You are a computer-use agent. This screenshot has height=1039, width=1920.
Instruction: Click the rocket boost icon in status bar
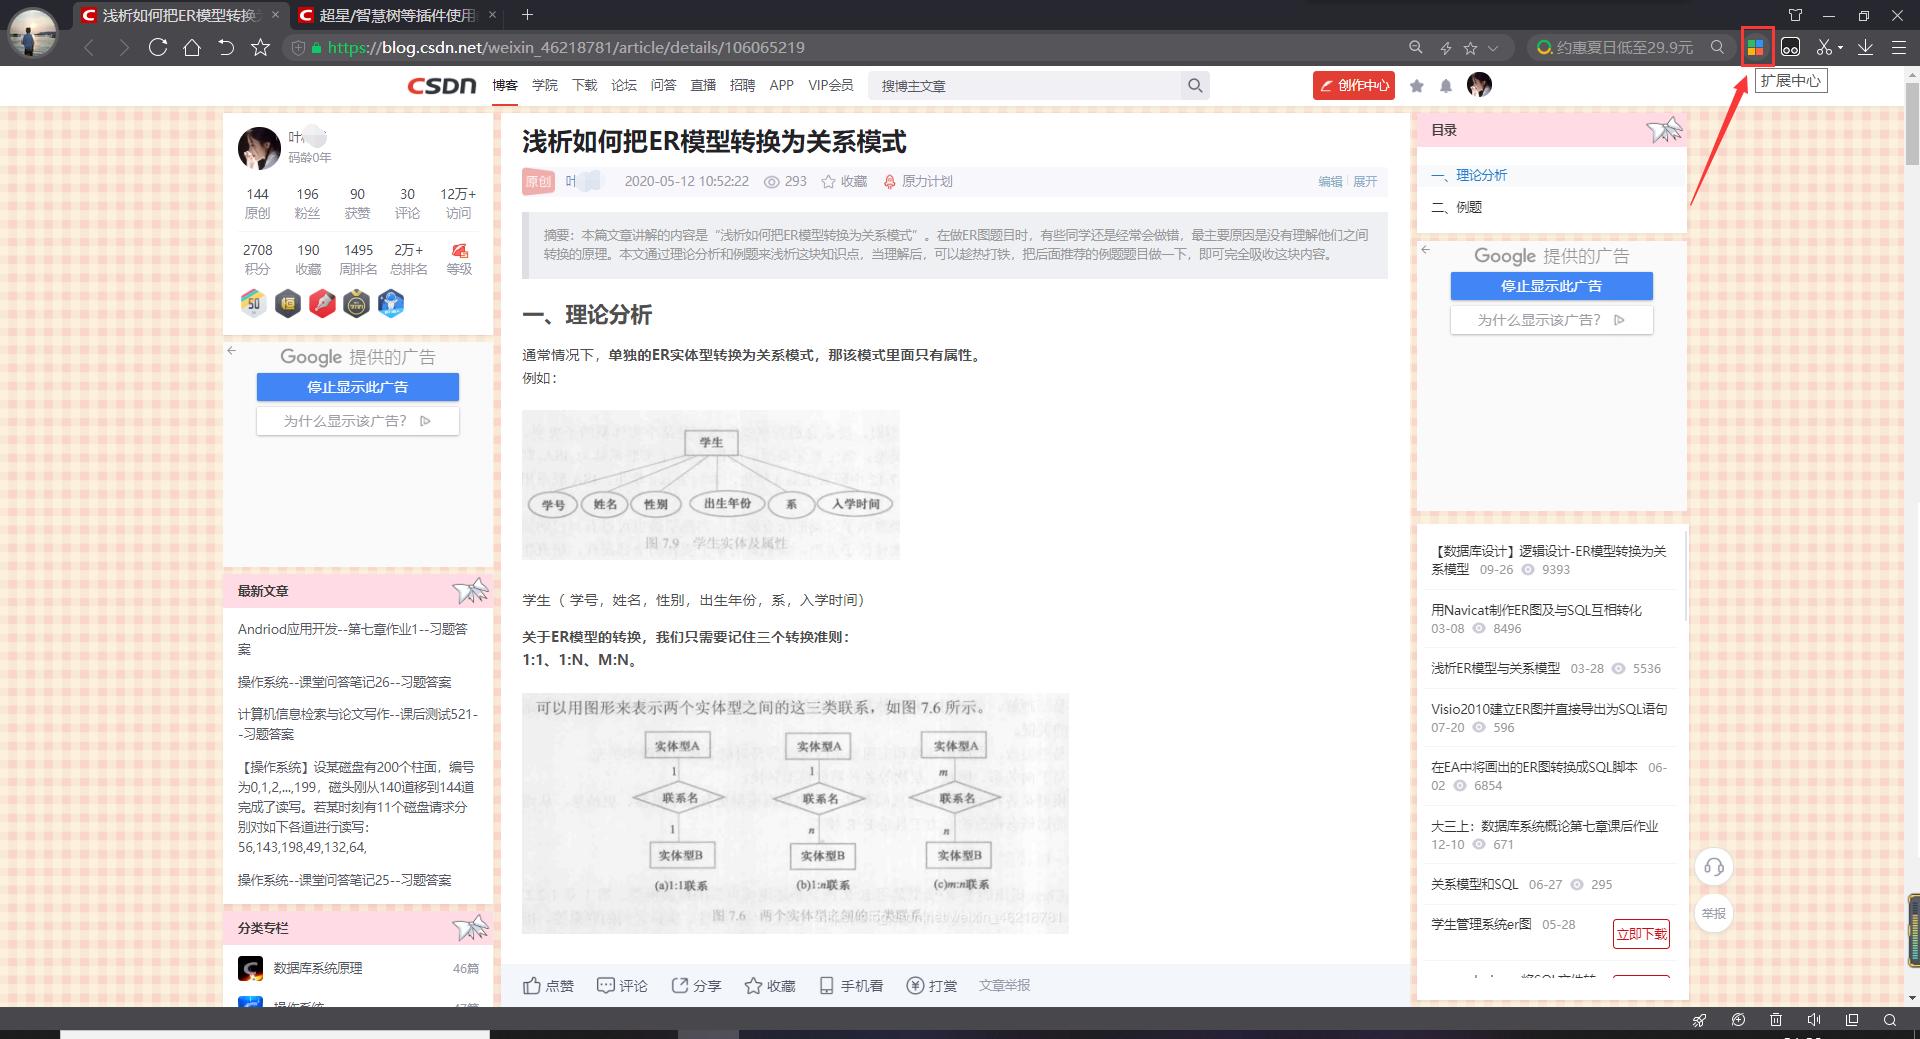1700,1020
